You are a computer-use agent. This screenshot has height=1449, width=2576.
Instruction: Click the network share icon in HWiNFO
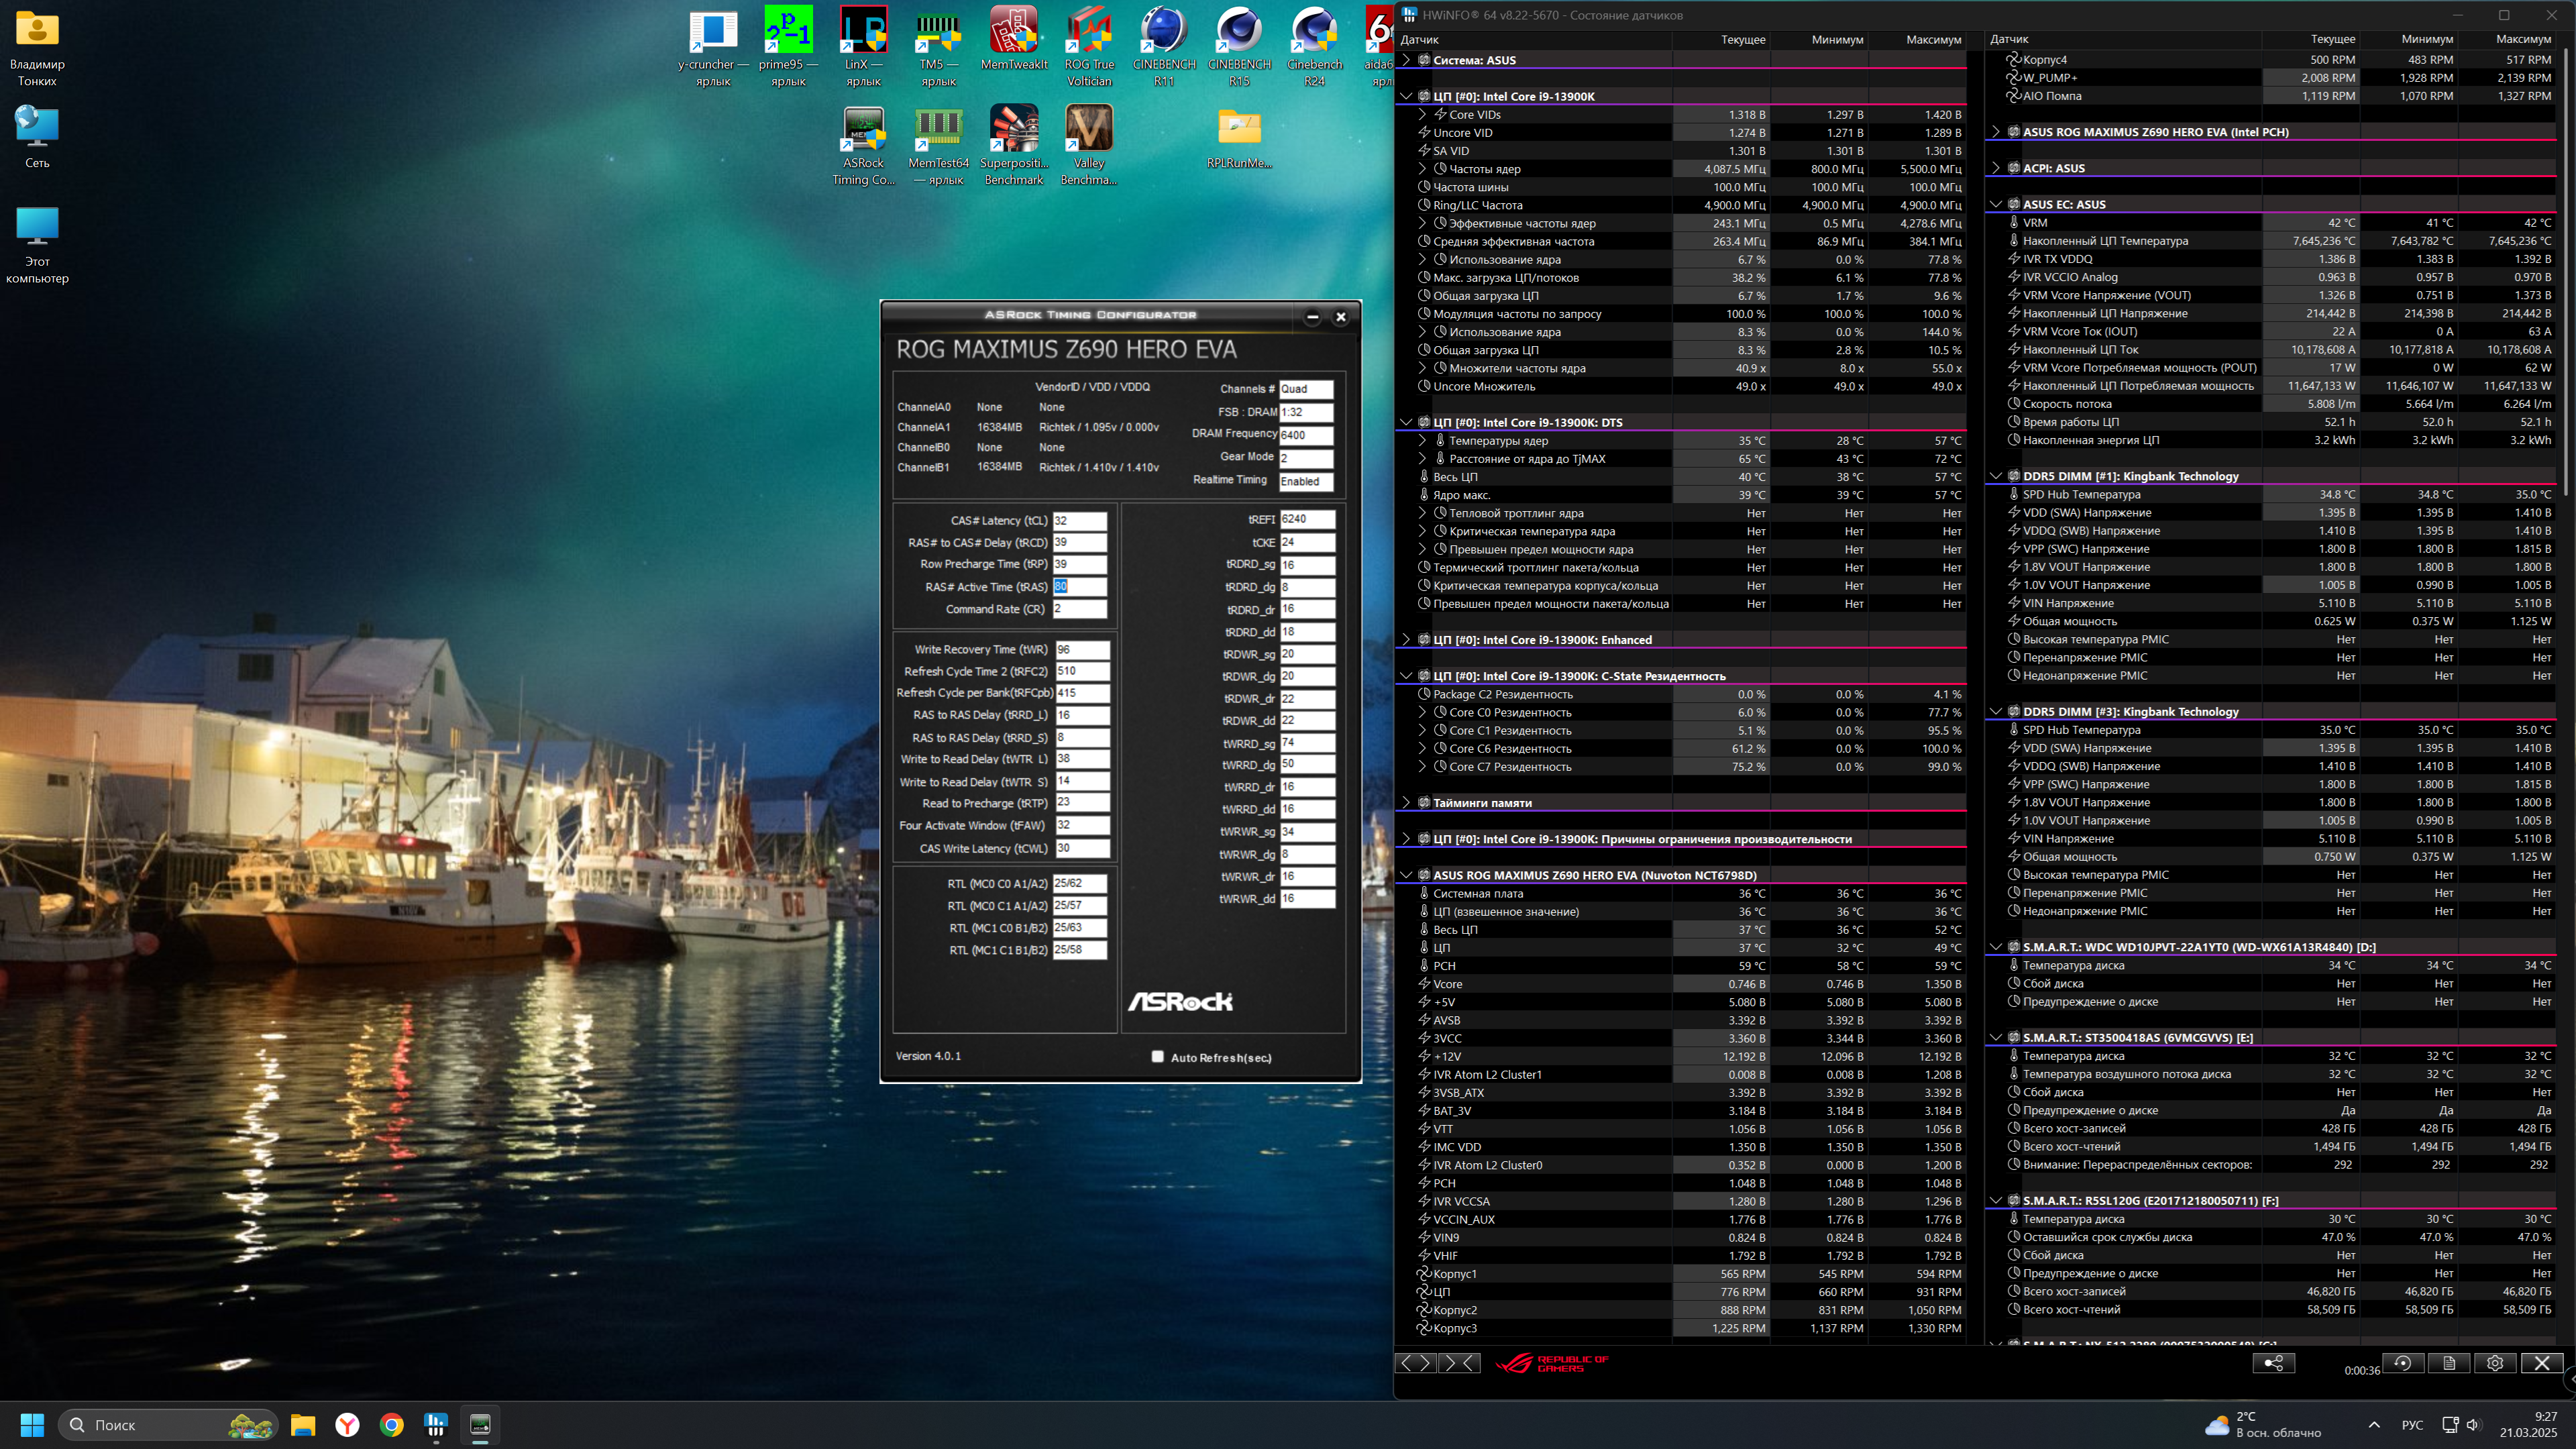(x=2273, y=1363)
